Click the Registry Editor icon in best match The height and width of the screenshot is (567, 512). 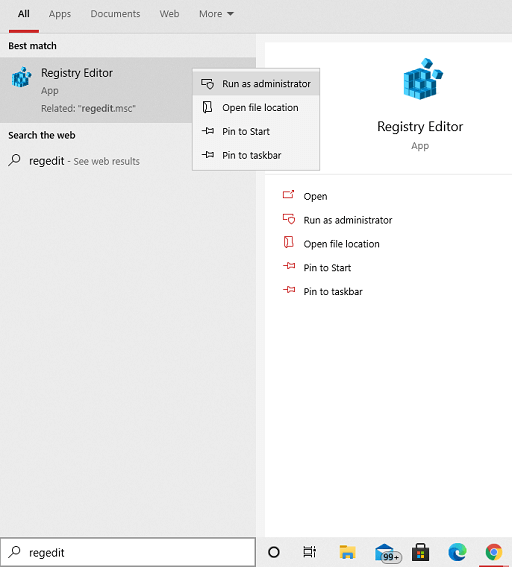pyautogui.click(x=21, y=77)
